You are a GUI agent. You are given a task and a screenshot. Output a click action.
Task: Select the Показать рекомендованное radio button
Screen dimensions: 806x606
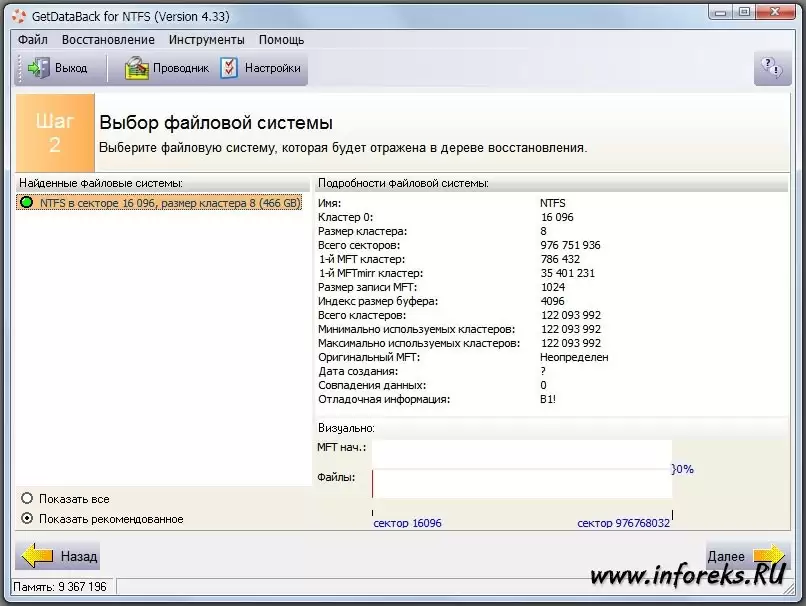[x=27, y=518]
